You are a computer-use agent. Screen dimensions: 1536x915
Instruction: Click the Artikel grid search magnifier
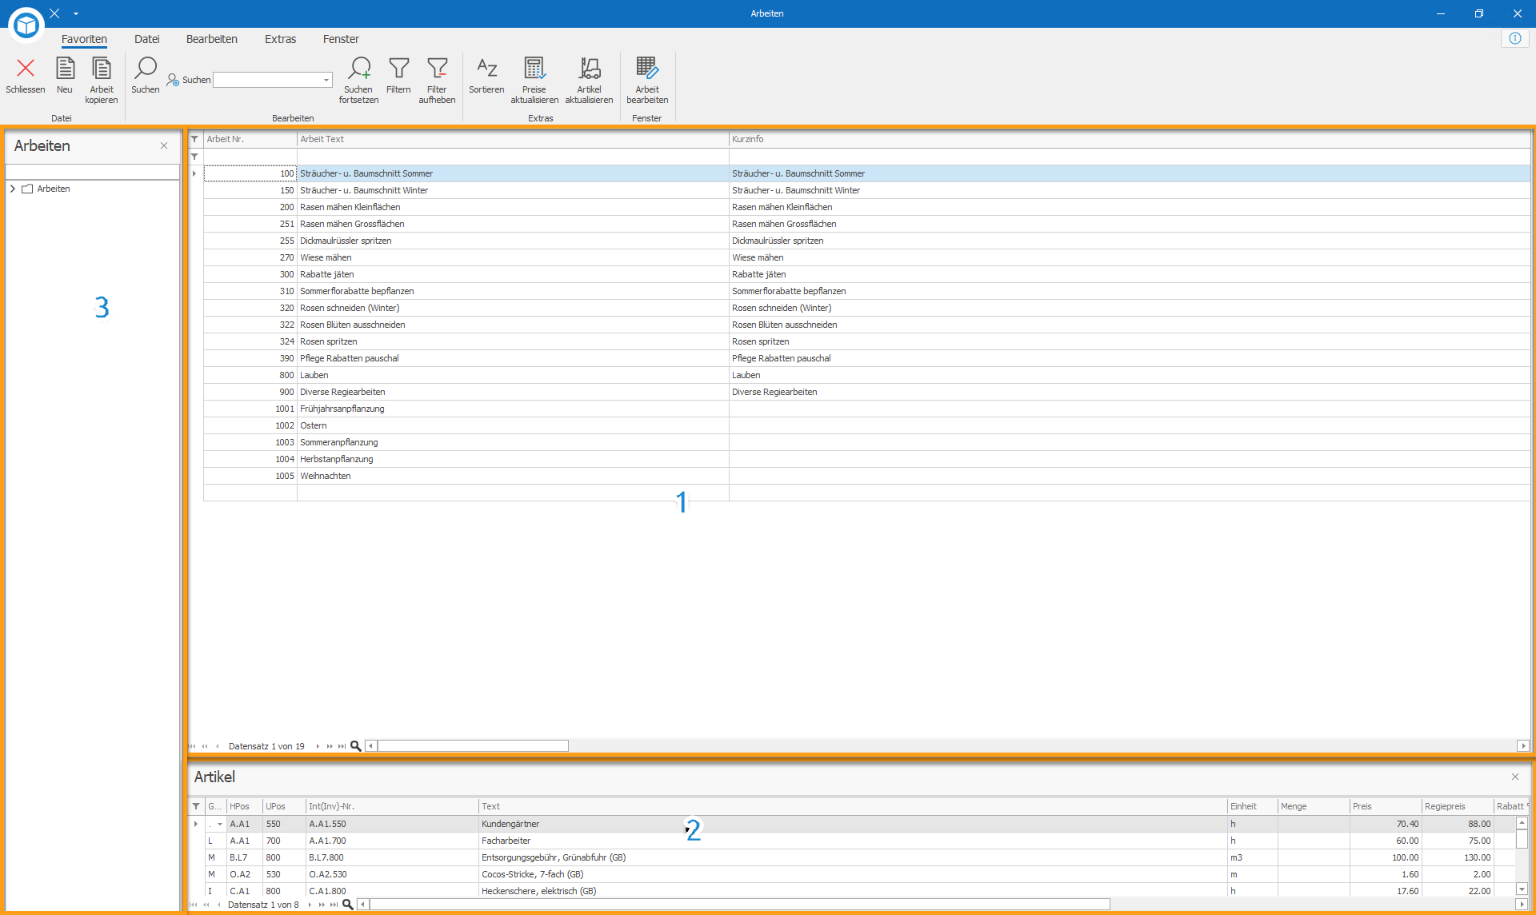pos(347,904)
